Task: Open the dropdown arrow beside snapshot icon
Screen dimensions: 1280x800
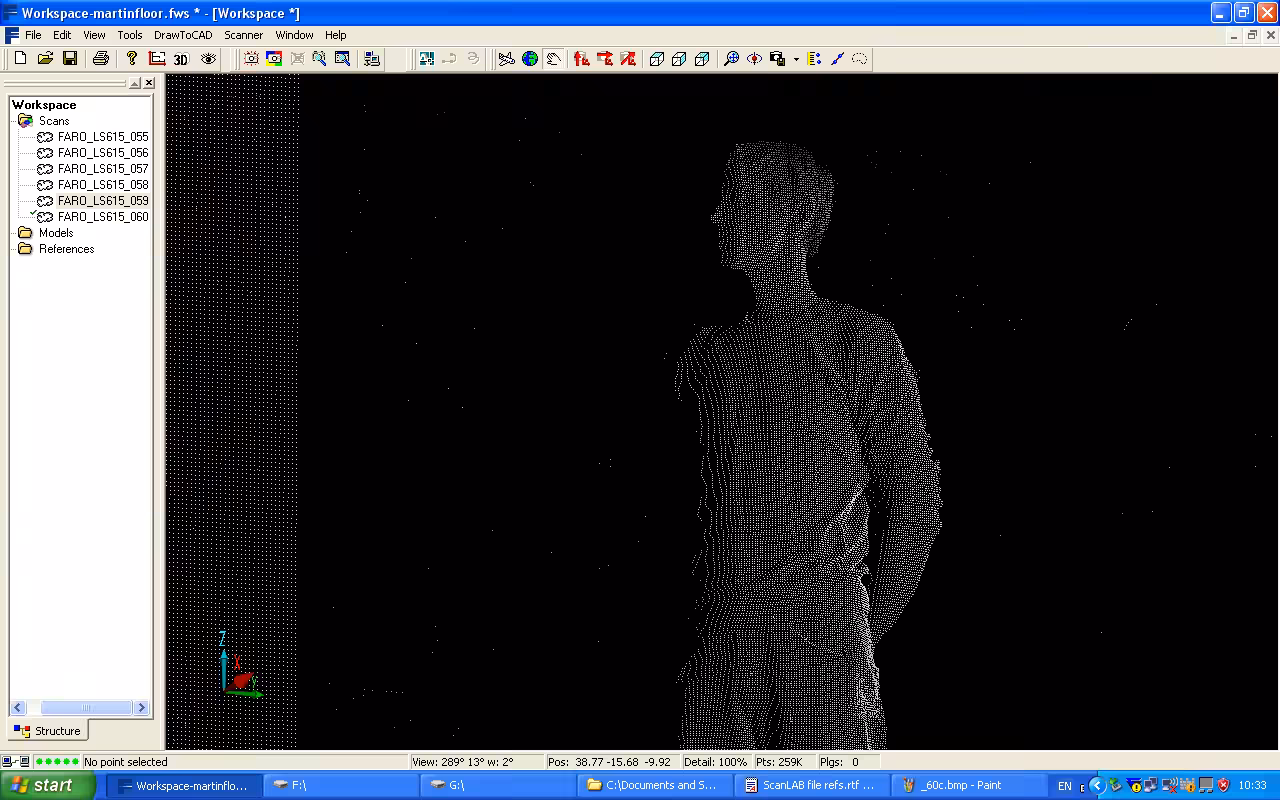Action: pos(796,59)
